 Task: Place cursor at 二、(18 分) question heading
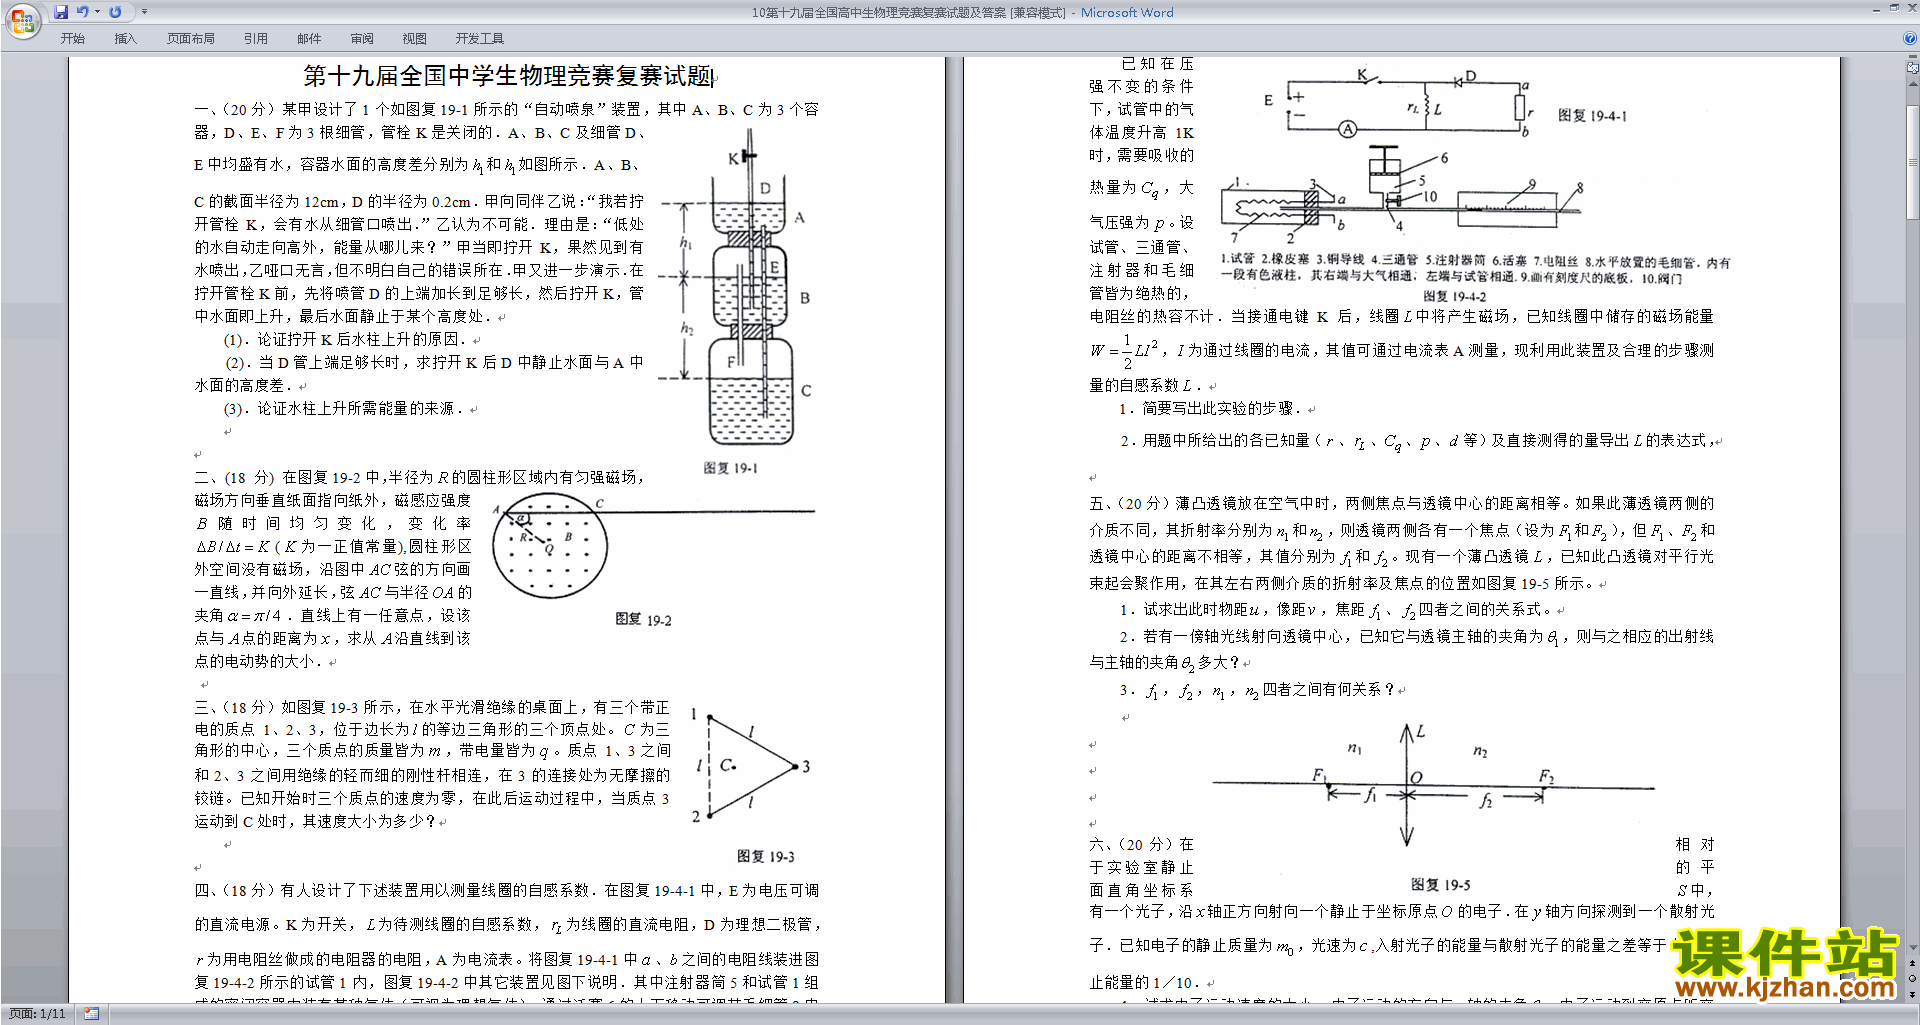click(234, 478)
